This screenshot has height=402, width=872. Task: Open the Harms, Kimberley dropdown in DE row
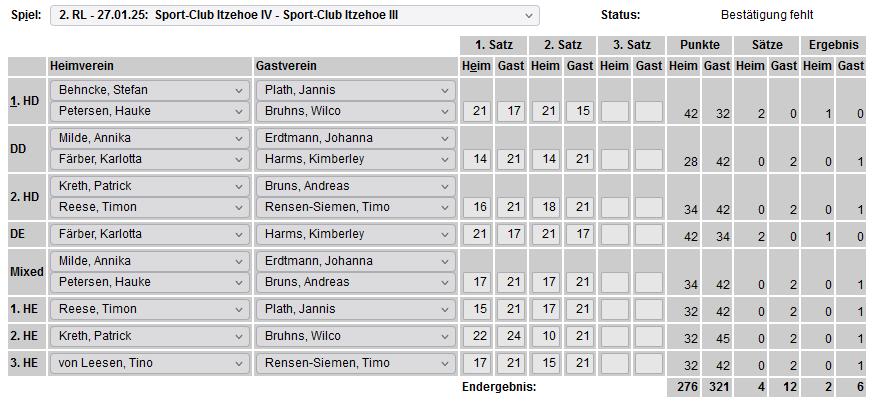[x=356, y=234]
